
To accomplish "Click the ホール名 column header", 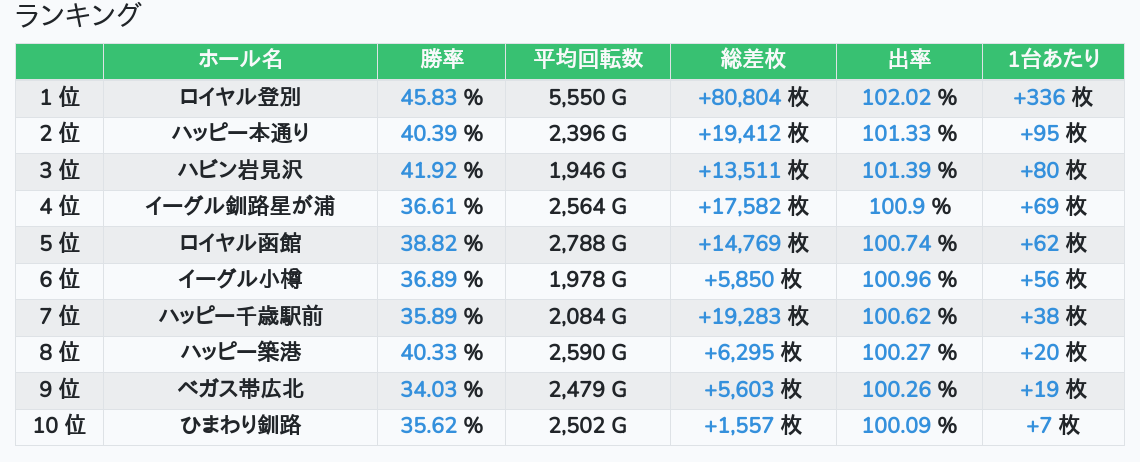I will pos(240,60).
